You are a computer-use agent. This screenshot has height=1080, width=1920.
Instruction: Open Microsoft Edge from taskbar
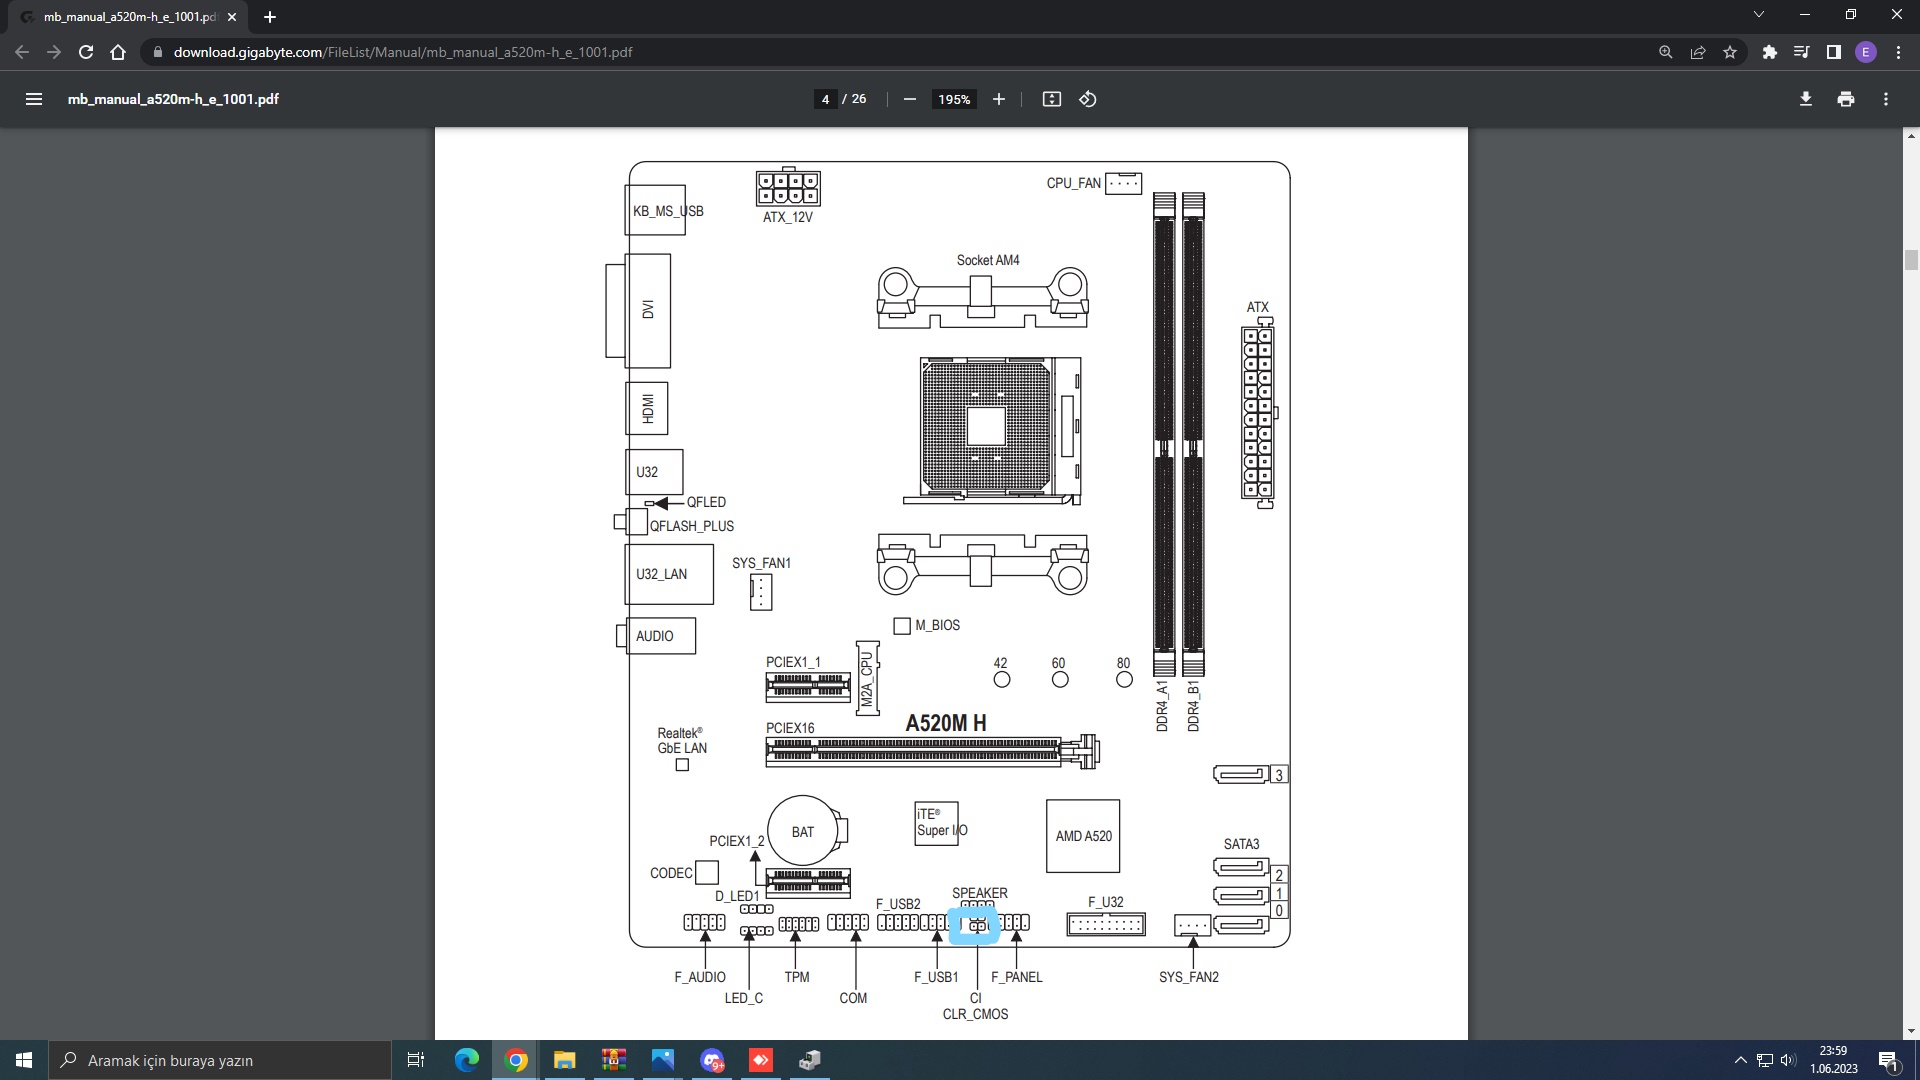(x=466, y=1060)
